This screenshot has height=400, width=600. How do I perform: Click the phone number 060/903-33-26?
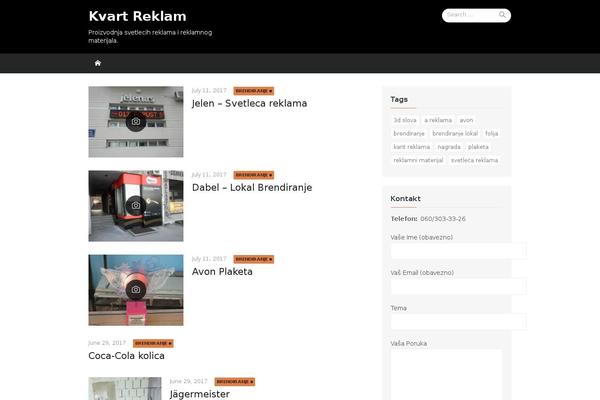tap(443, 219)
